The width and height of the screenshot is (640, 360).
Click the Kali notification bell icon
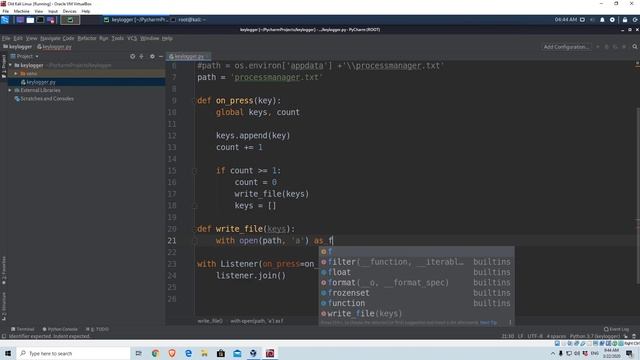602,20
